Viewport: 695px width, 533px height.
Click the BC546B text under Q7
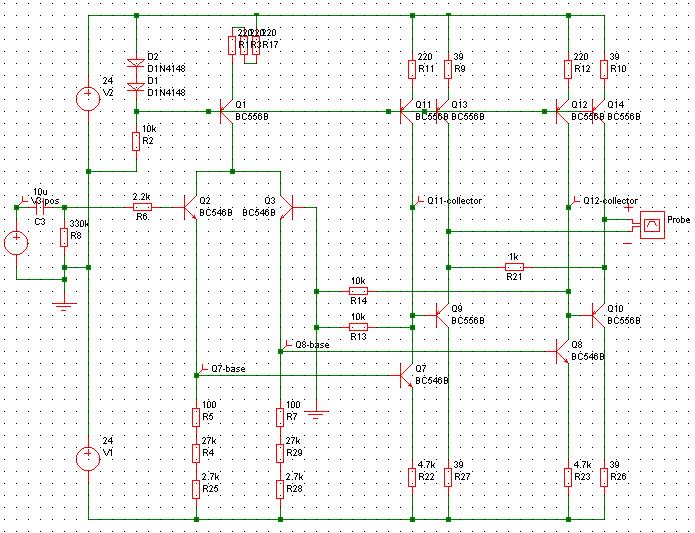point(432,381)
